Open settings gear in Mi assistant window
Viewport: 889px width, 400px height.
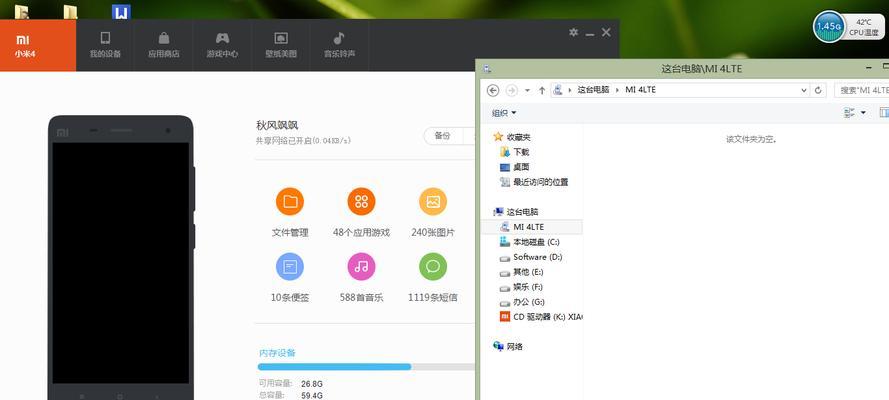[574, 33]
